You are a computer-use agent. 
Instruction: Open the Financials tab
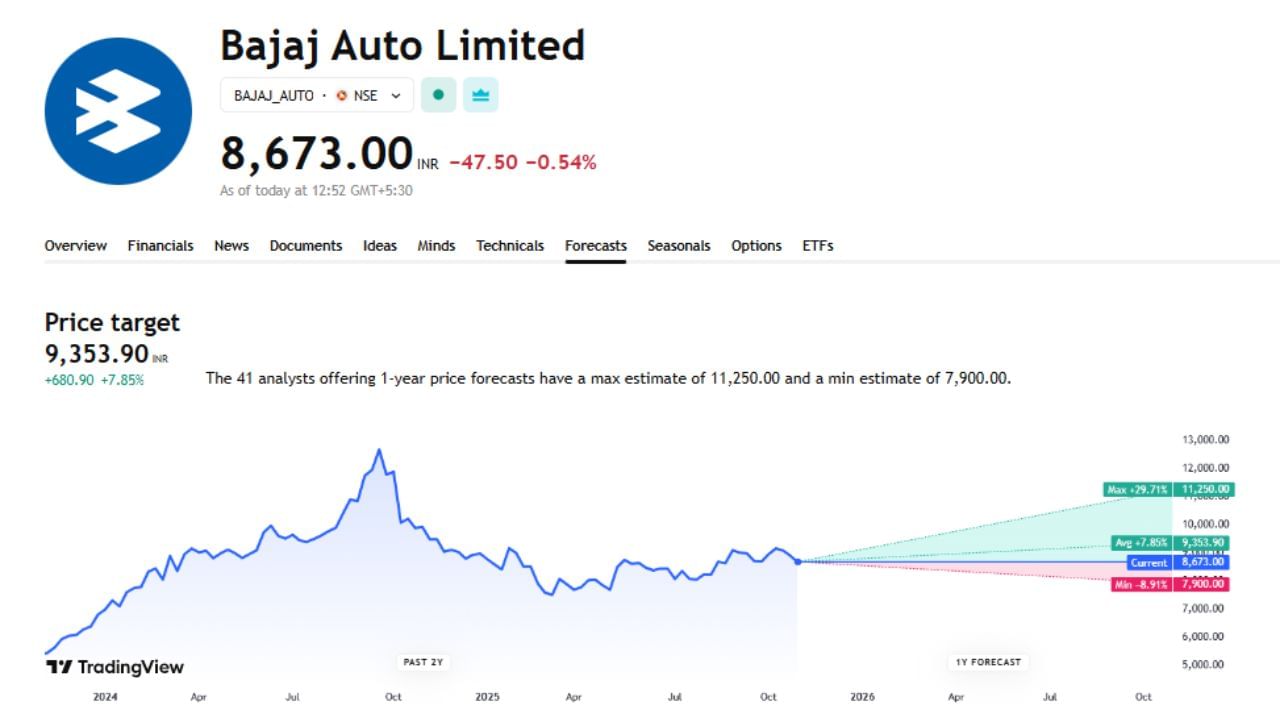160,246
